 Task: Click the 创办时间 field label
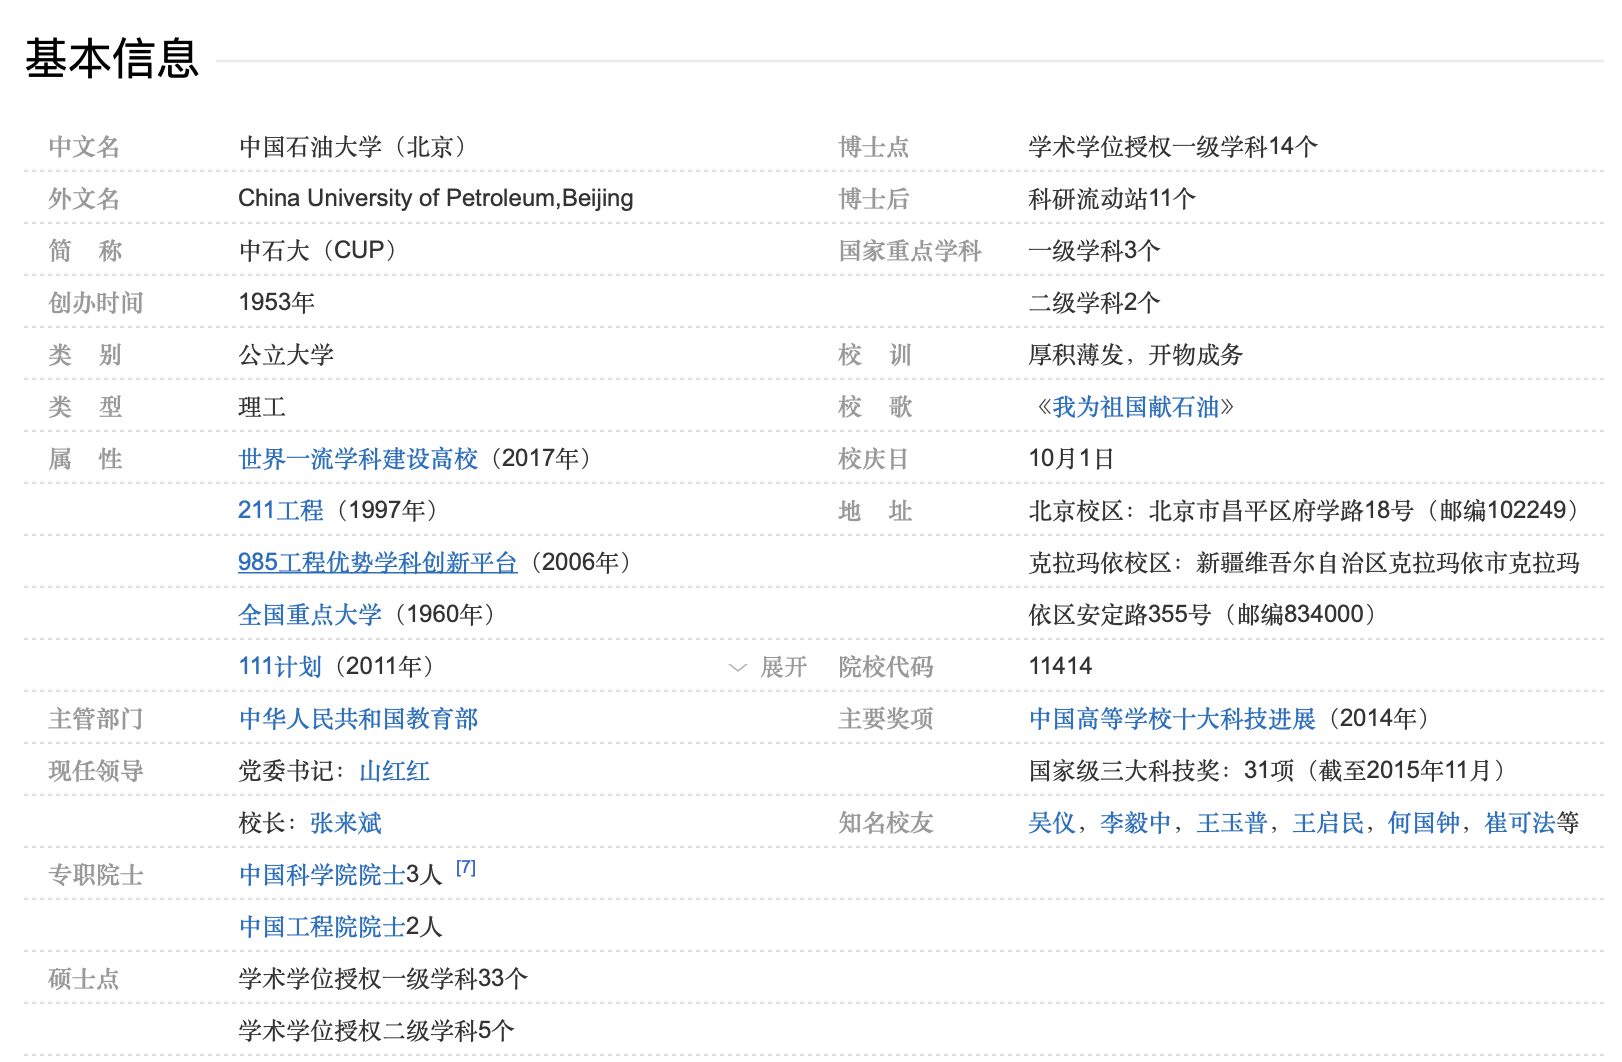coord(96,303)
